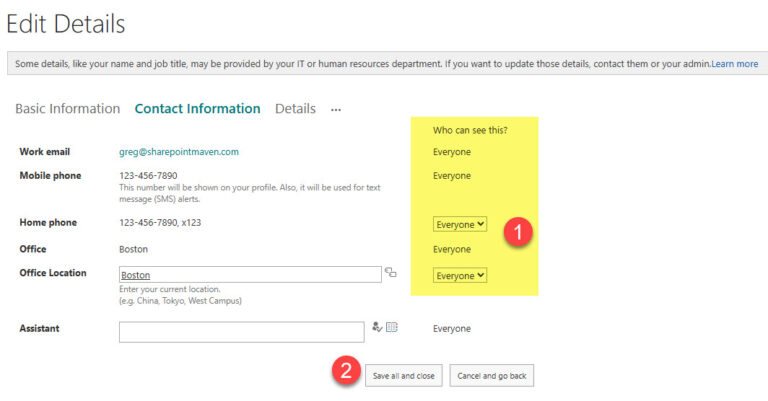Image resolution: width=768 pixels, height=401 pixels.
Task: Open the Office Location visibility dropdown
Action: pyautogui.click(x=459, y=275)
